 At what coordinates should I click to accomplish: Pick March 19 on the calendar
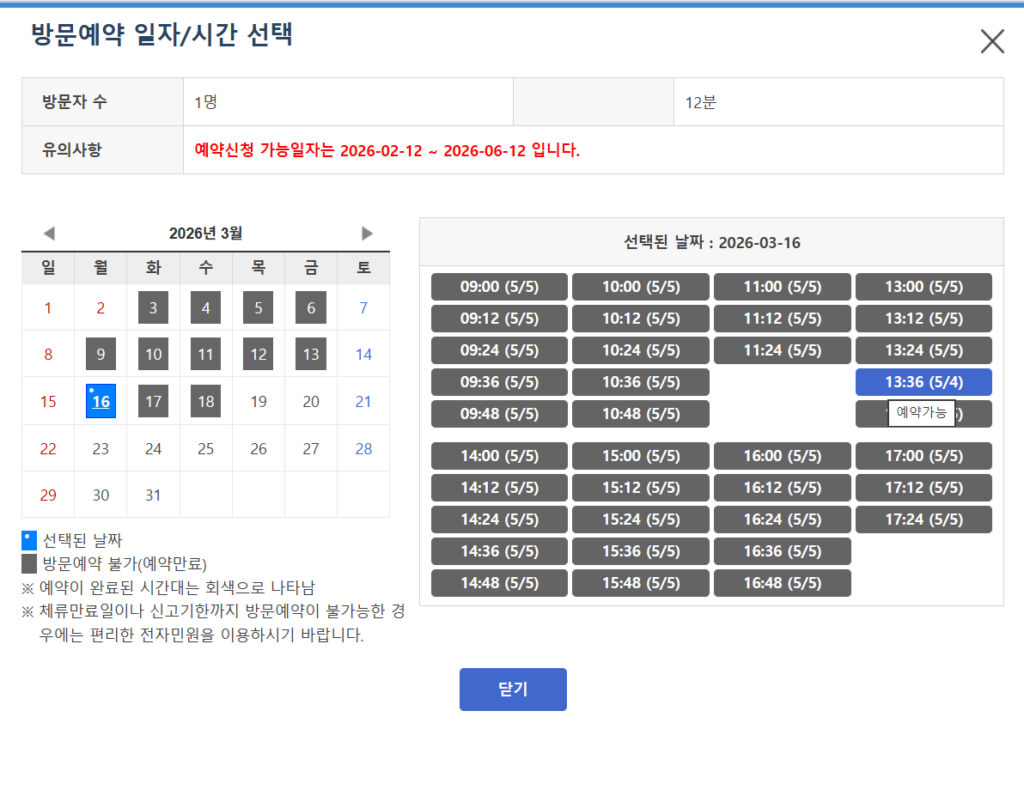point(258,401)
